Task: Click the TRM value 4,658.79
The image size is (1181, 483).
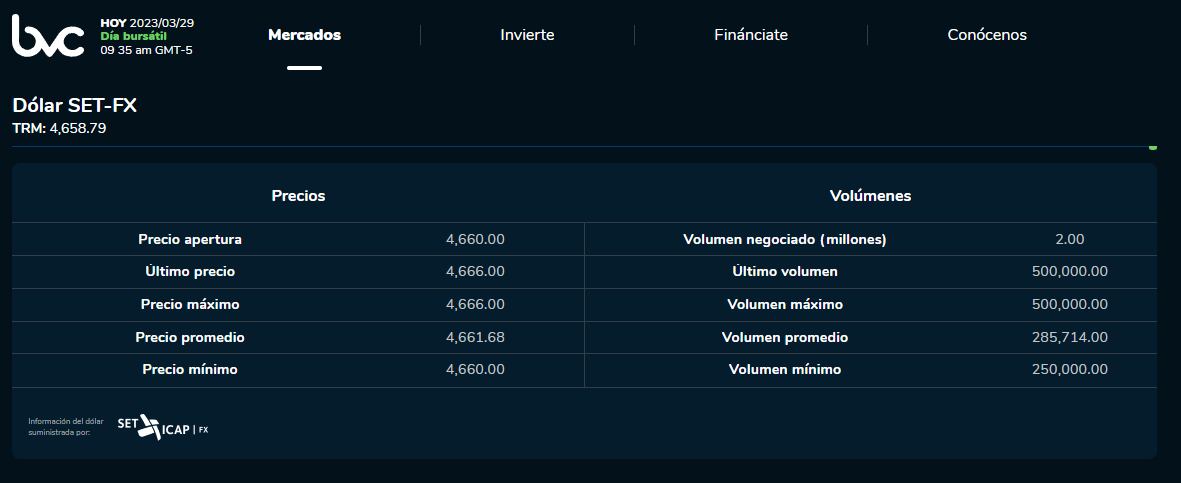Action: (x=78, y=129)
